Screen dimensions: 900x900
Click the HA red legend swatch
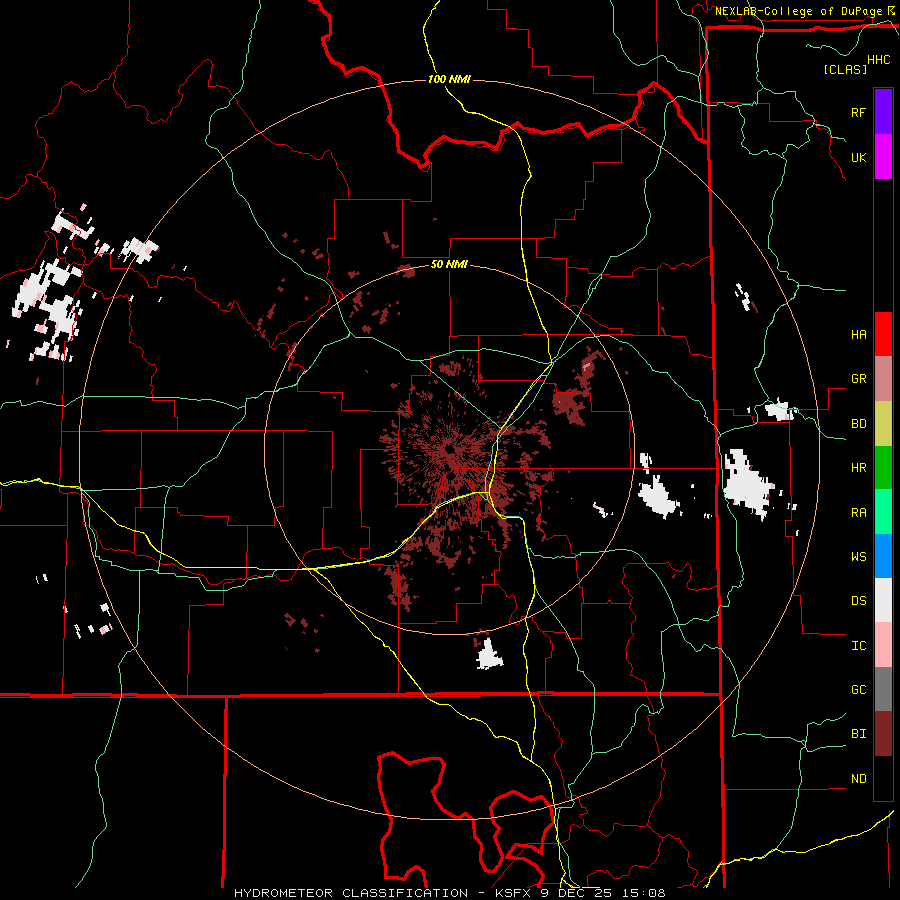tap(883, 334)
